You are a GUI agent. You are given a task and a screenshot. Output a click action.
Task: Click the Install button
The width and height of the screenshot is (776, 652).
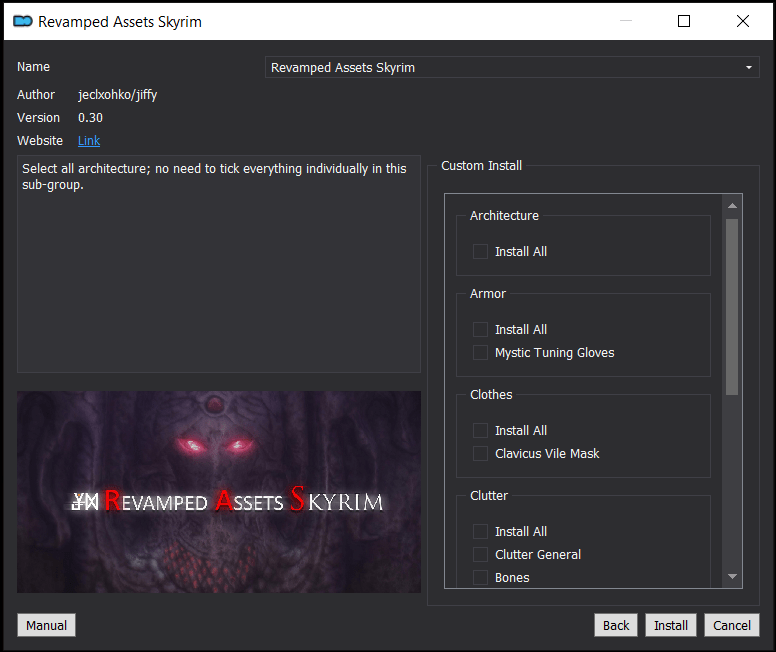671,625
